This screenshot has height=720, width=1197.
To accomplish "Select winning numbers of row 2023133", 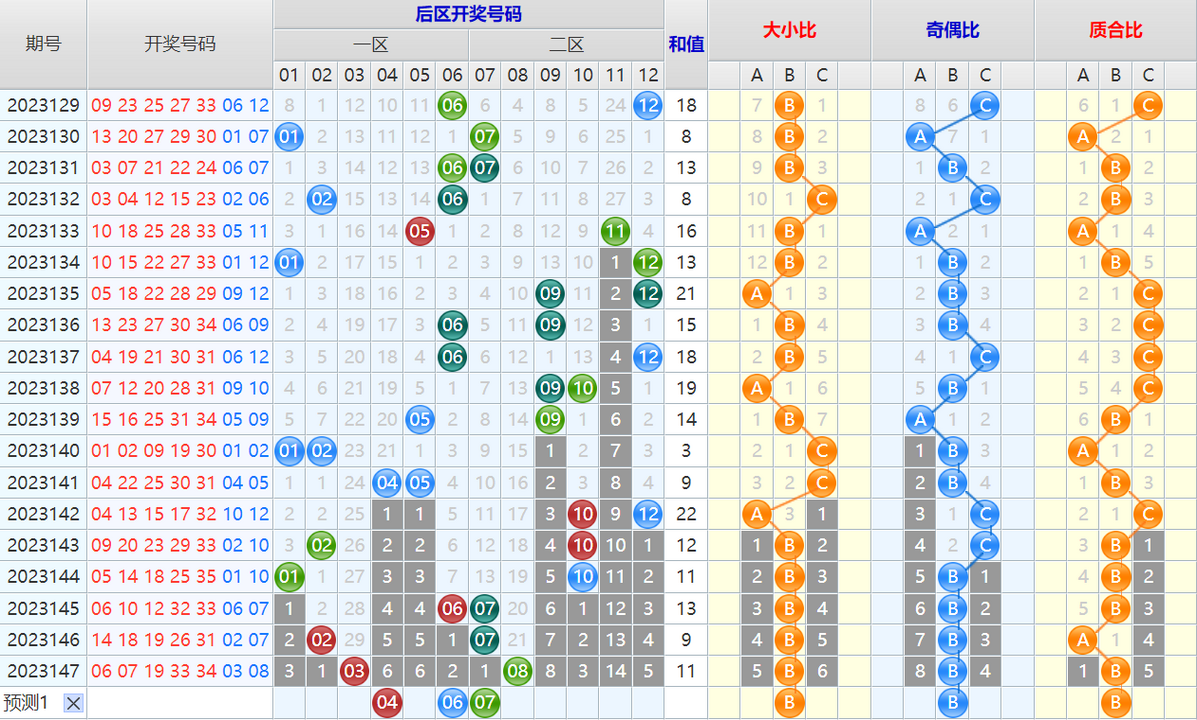I will point(180,231).
